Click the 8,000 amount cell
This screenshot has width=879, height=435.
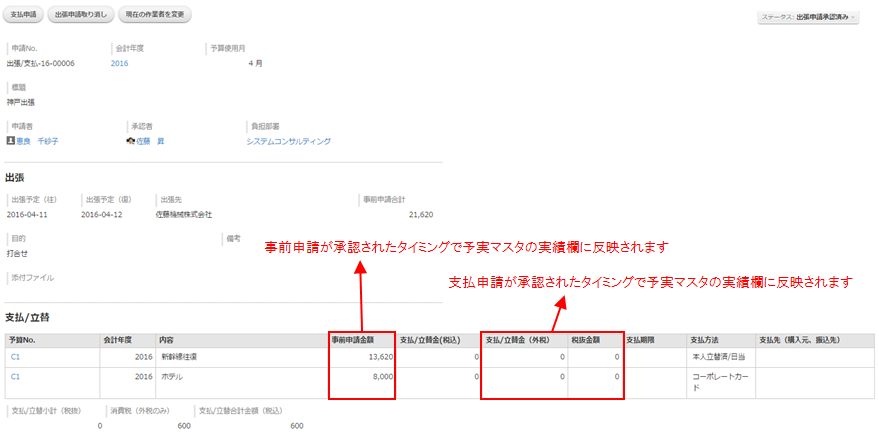(x=362, y=383)
